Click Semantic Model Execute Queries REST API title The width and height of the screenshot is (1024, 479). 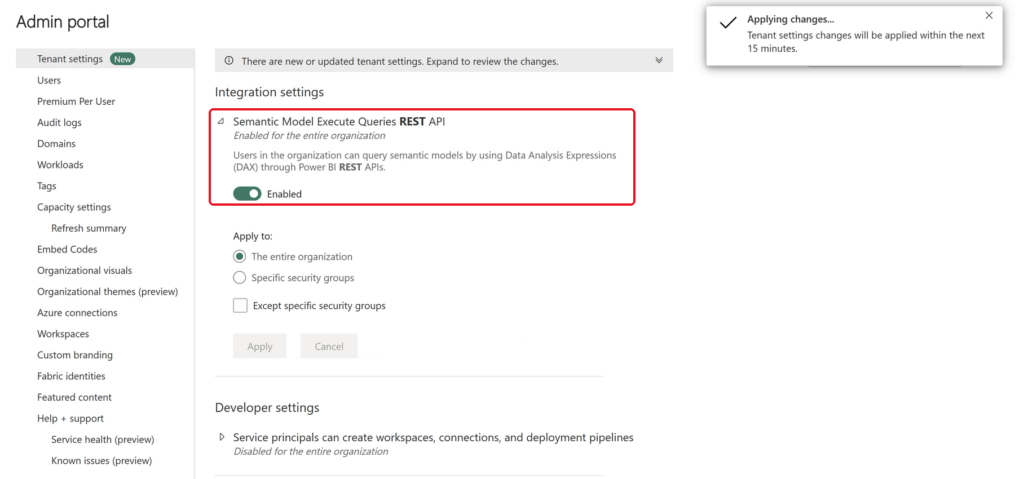click(x=340, y=122)
